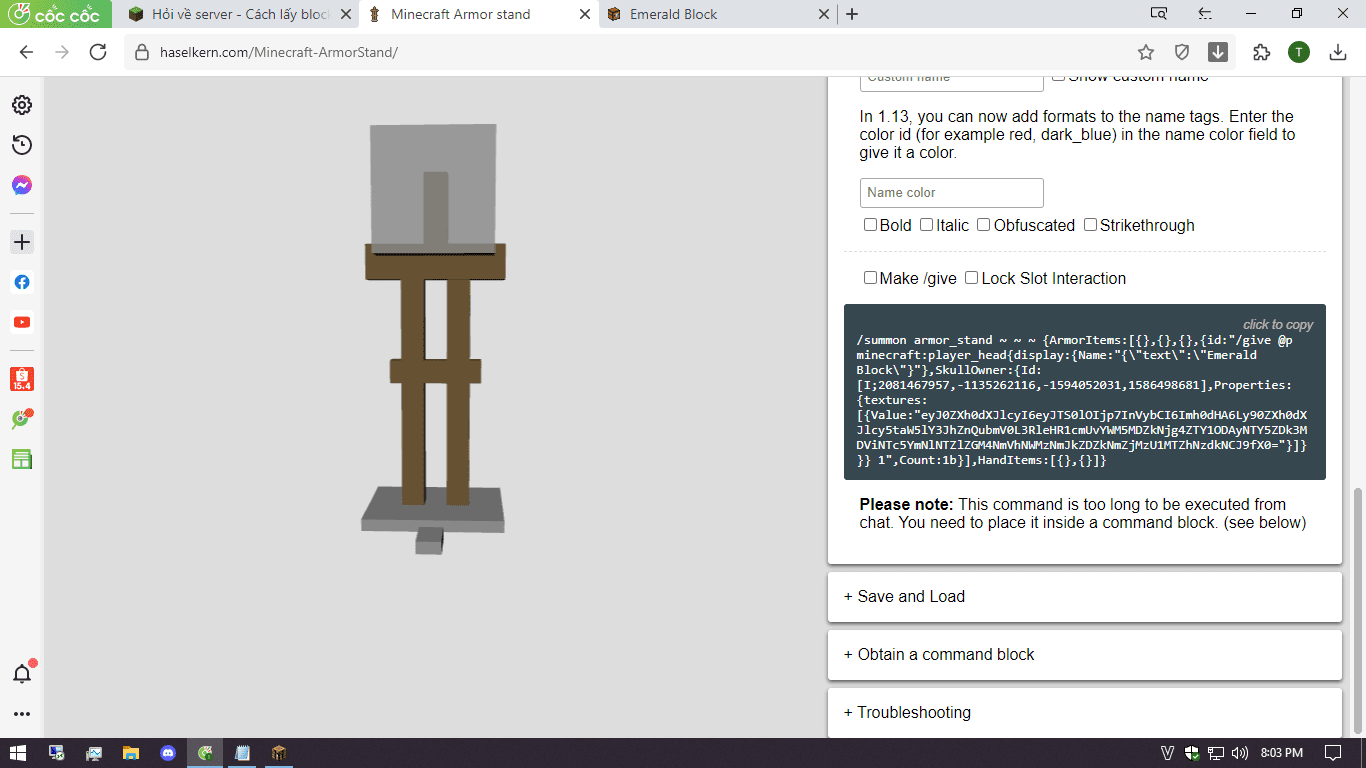This screenshot has height=768, width=1366.
Task: Focus the Name color input field
Action: click(x=951, y=193)
